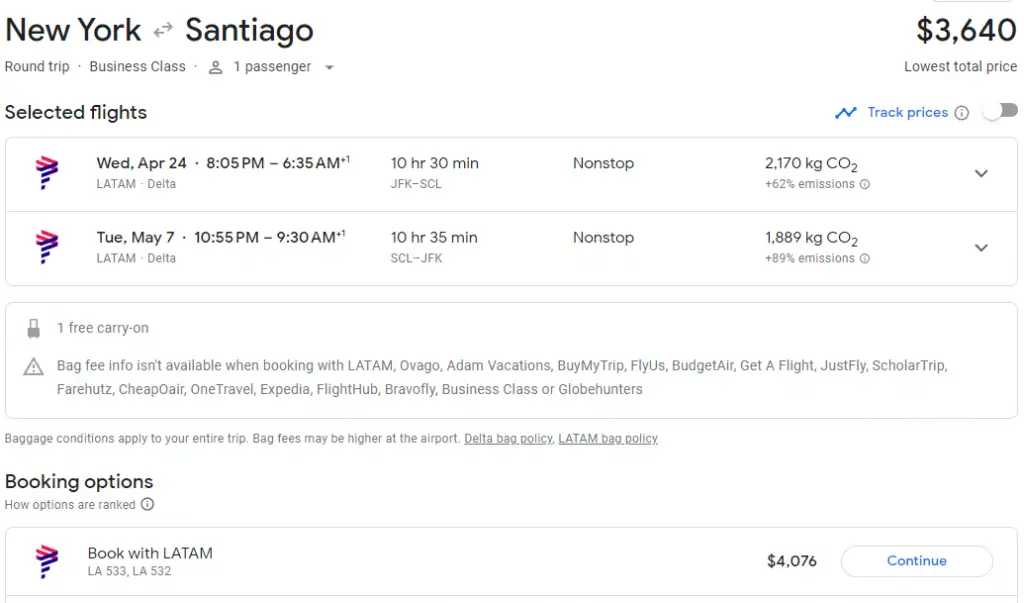Click LATAM logo on Apr 24 flight
The width and height of the screenshot is (1024, 603).
point(47,173)
